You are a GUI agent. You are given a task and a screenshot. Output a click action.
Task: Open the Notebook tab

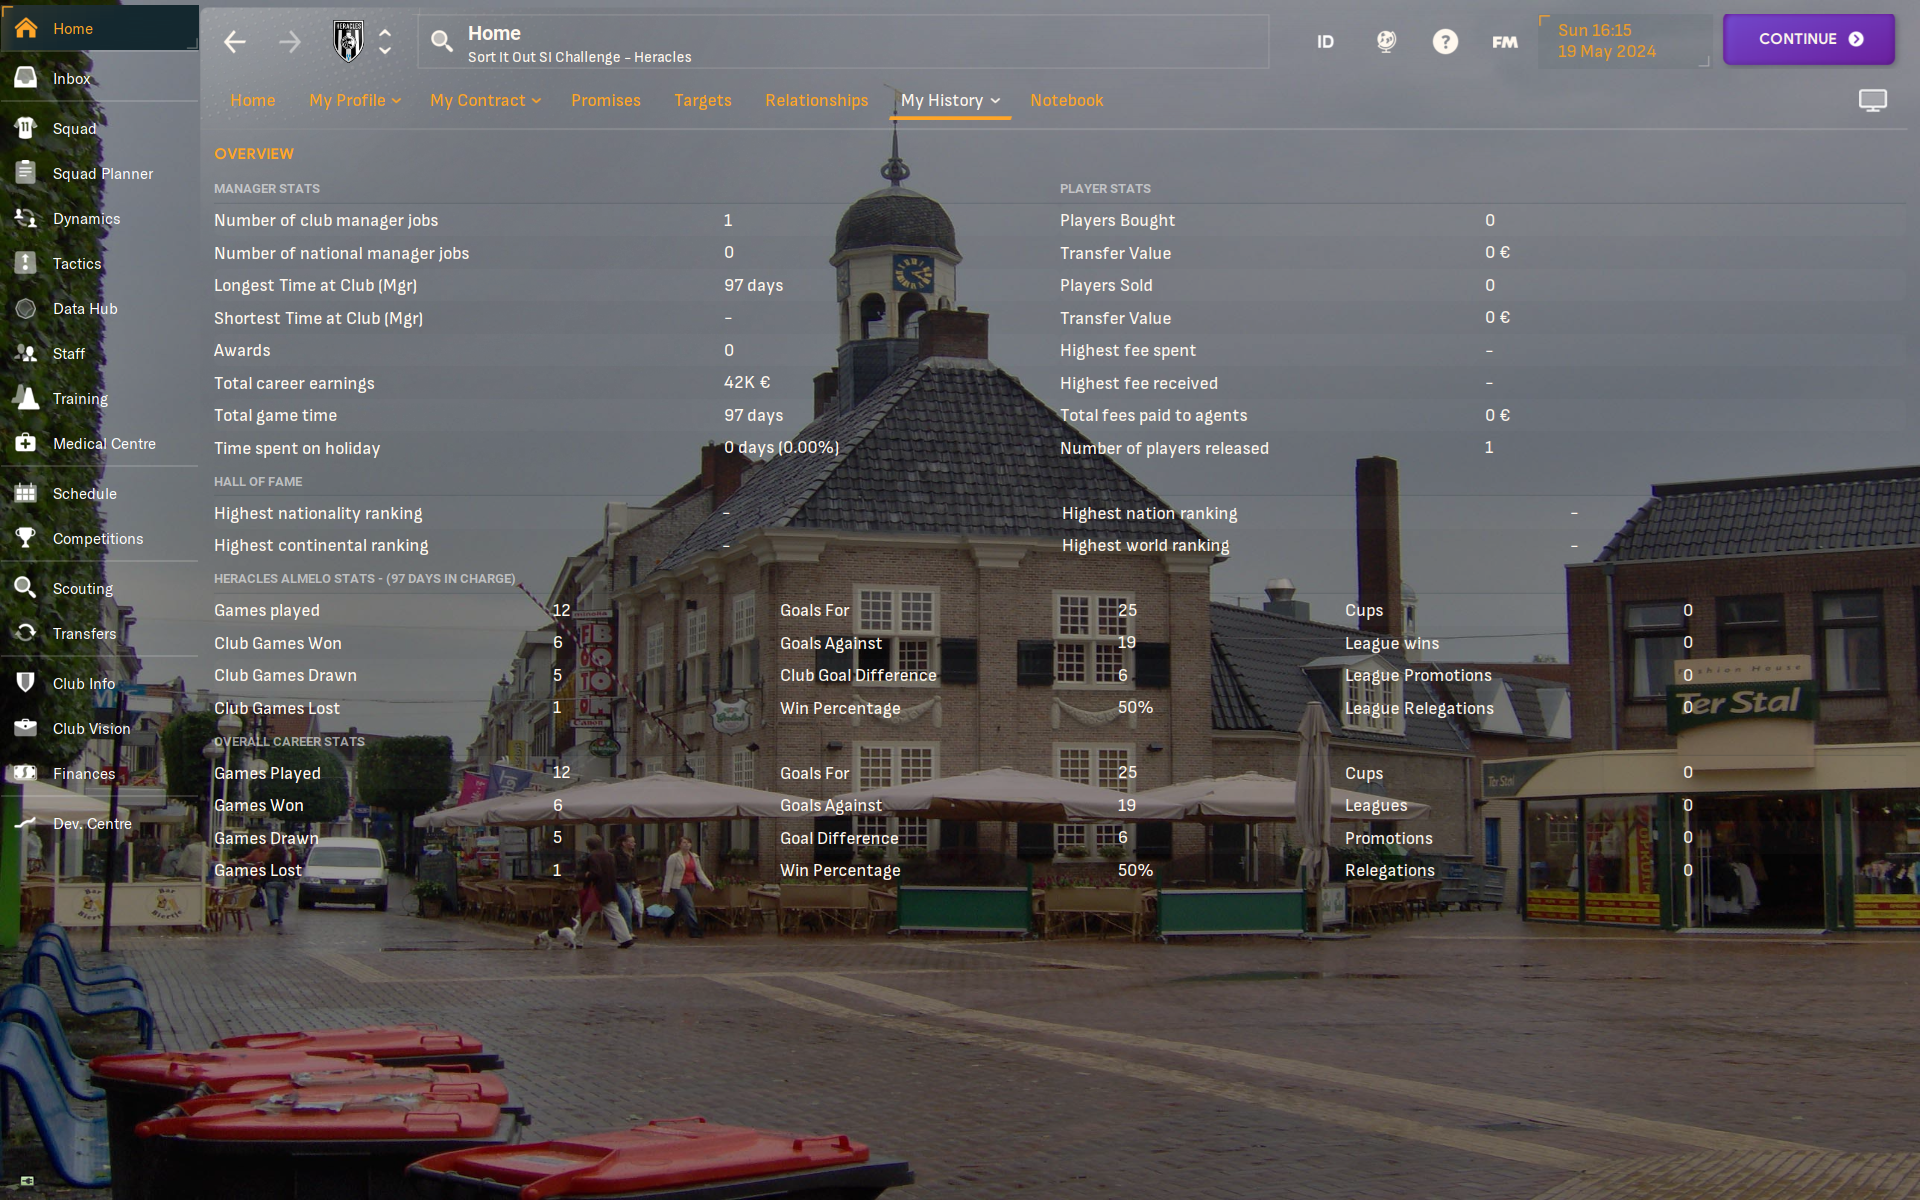1067,100
